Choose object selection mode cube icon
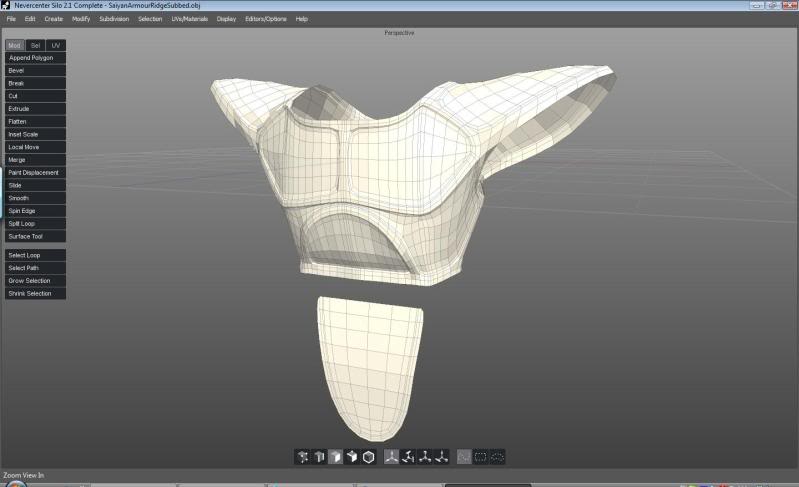 tap(368, 457)
